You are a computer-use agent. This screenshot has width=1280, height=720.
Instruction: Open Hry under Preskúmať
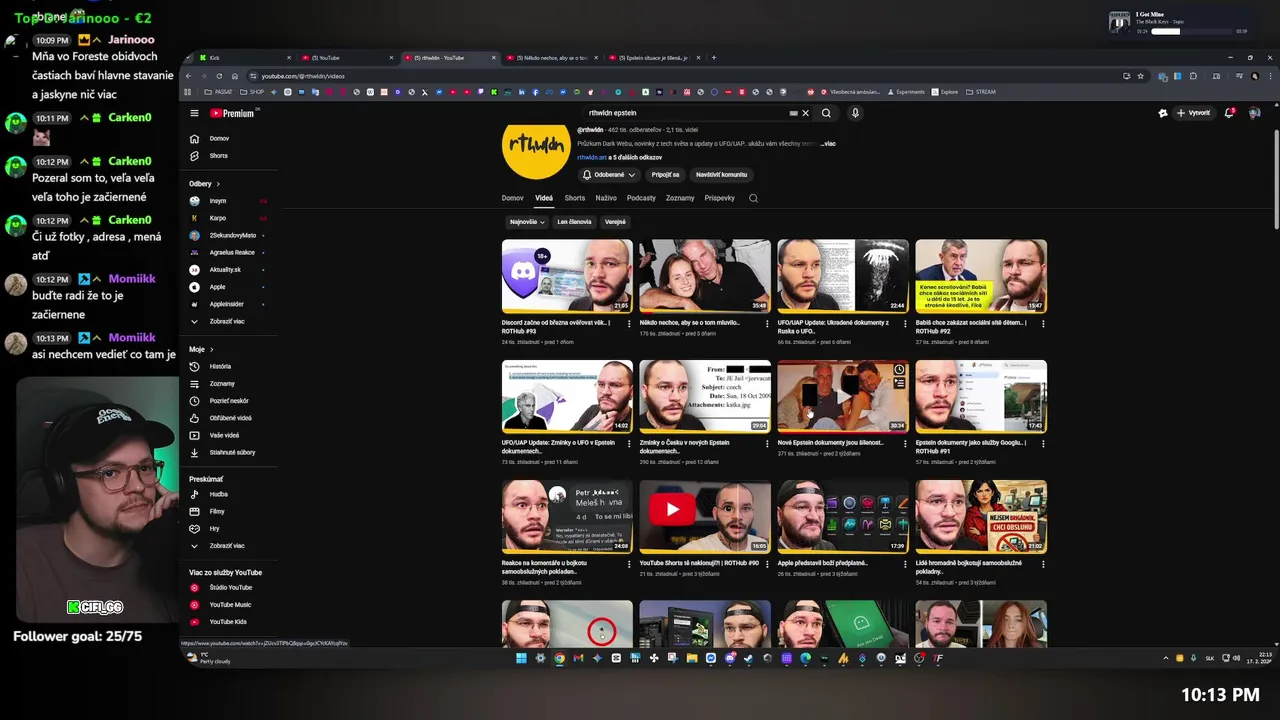(214, 528)
